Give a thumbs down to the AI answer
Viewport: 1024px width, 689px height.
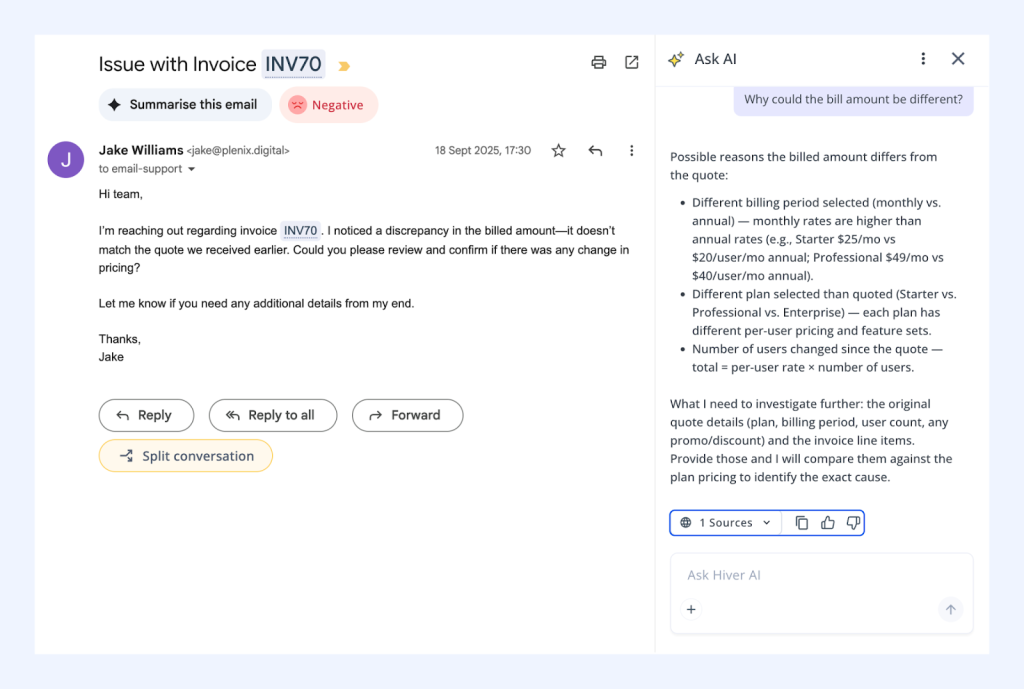pyautogui.click(x=853, y=522)
